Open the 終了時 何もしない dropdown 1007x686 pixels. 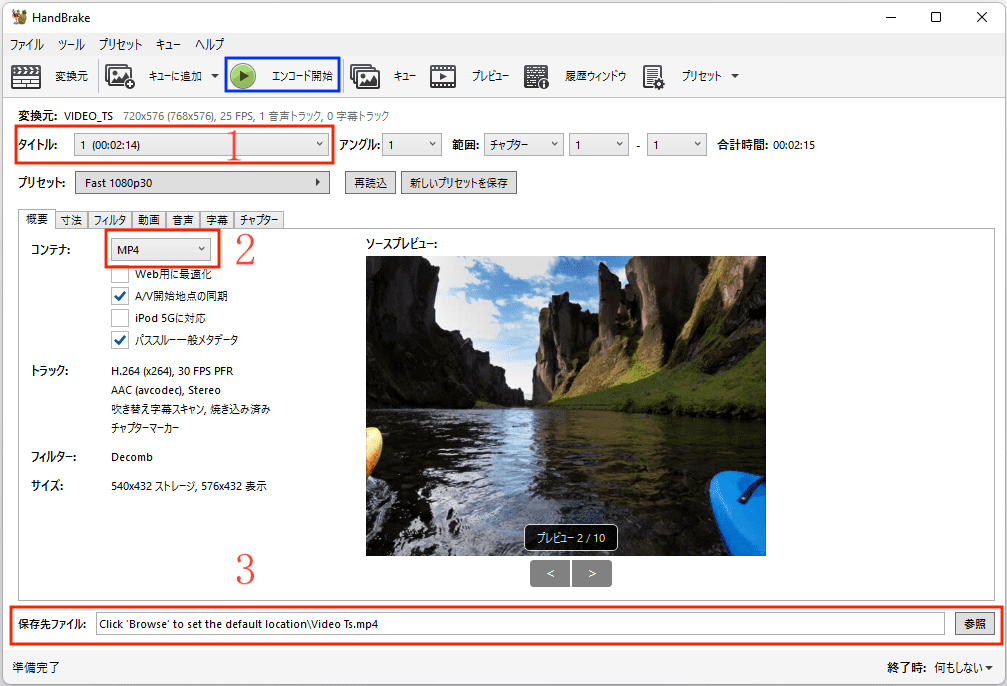tap(963, 667)
